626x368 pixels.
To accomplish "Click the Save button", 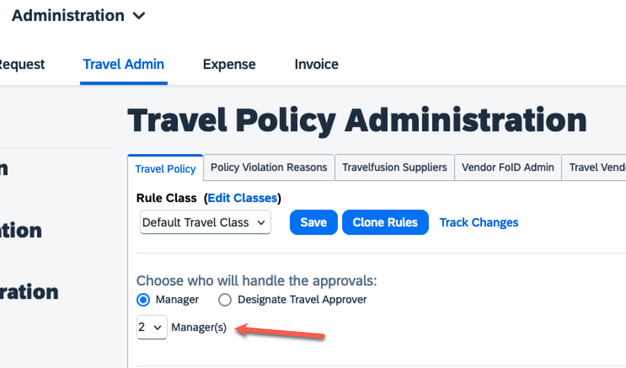I will click(313, 222).
